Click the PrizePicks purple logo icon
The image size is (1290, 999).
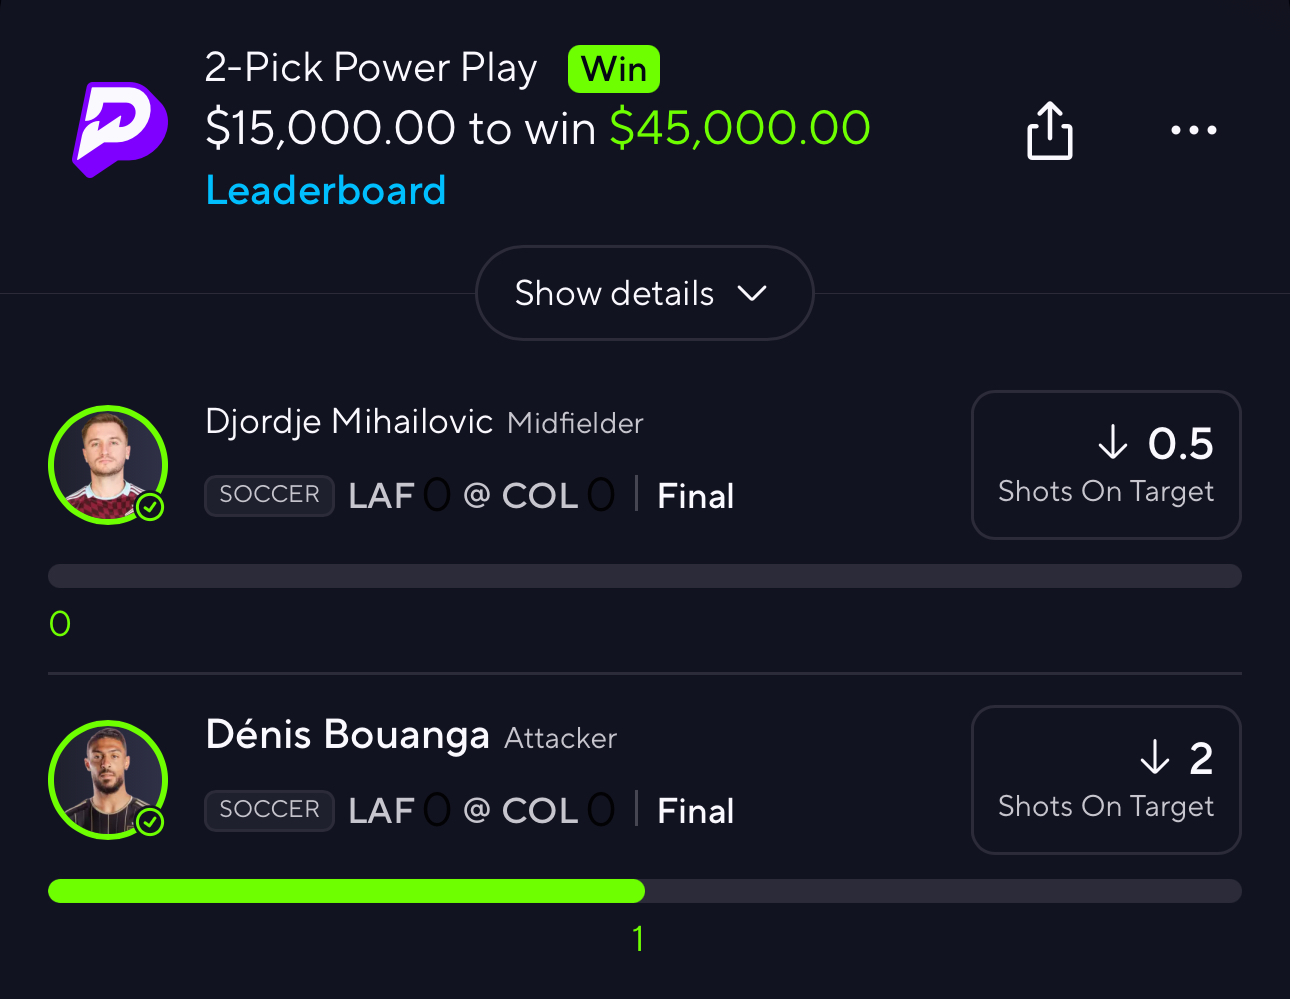pyautogui.click(x=120, y=129)
